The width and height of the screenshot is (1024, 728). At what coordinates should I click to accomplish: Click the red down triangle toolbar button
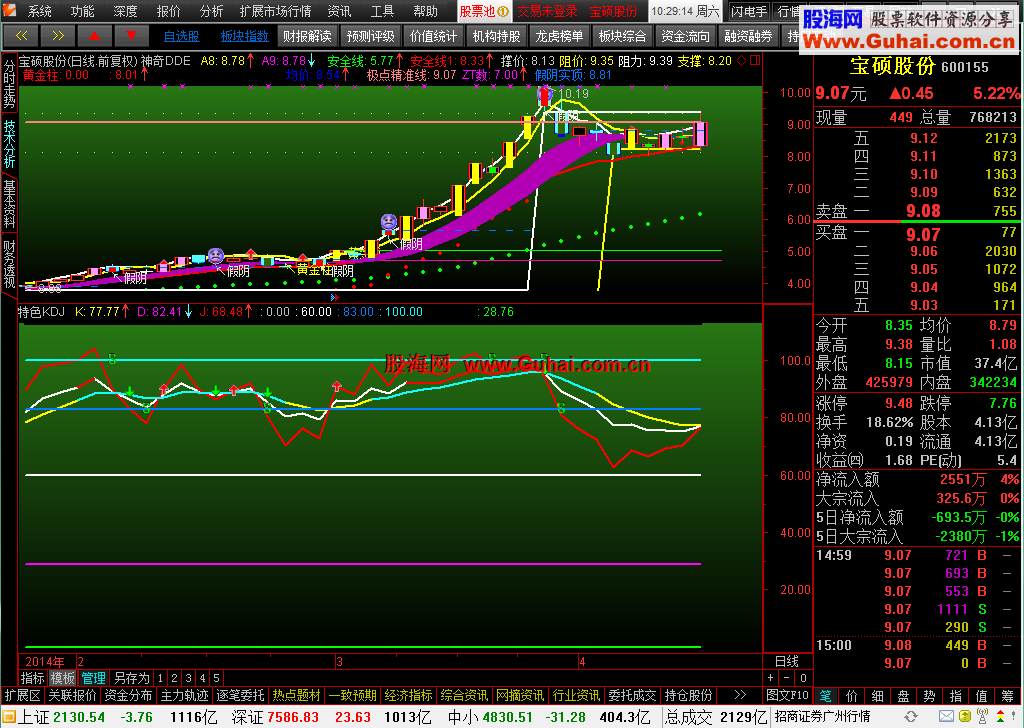(131, 35)
